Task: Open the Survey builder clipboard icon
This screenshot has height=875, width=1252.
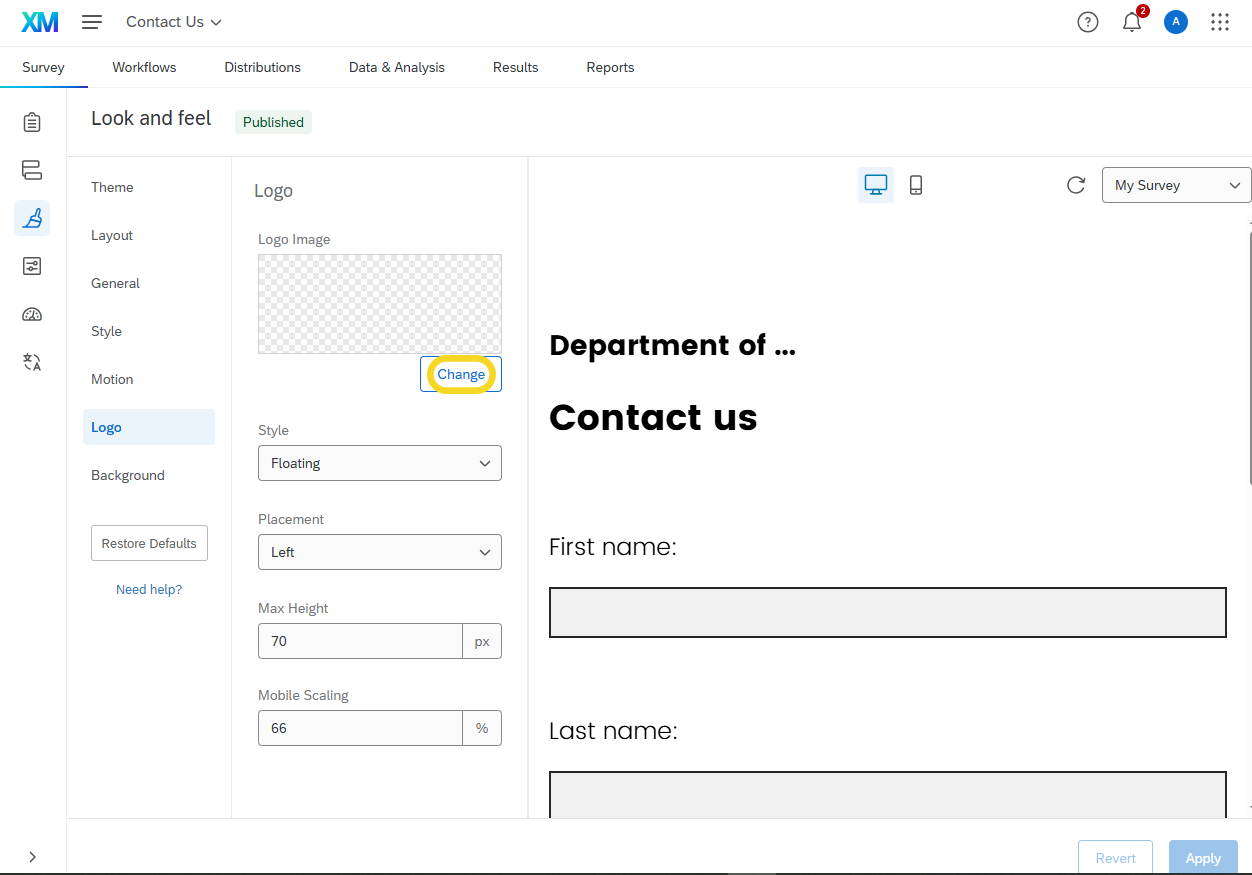Action: point(32,122)
